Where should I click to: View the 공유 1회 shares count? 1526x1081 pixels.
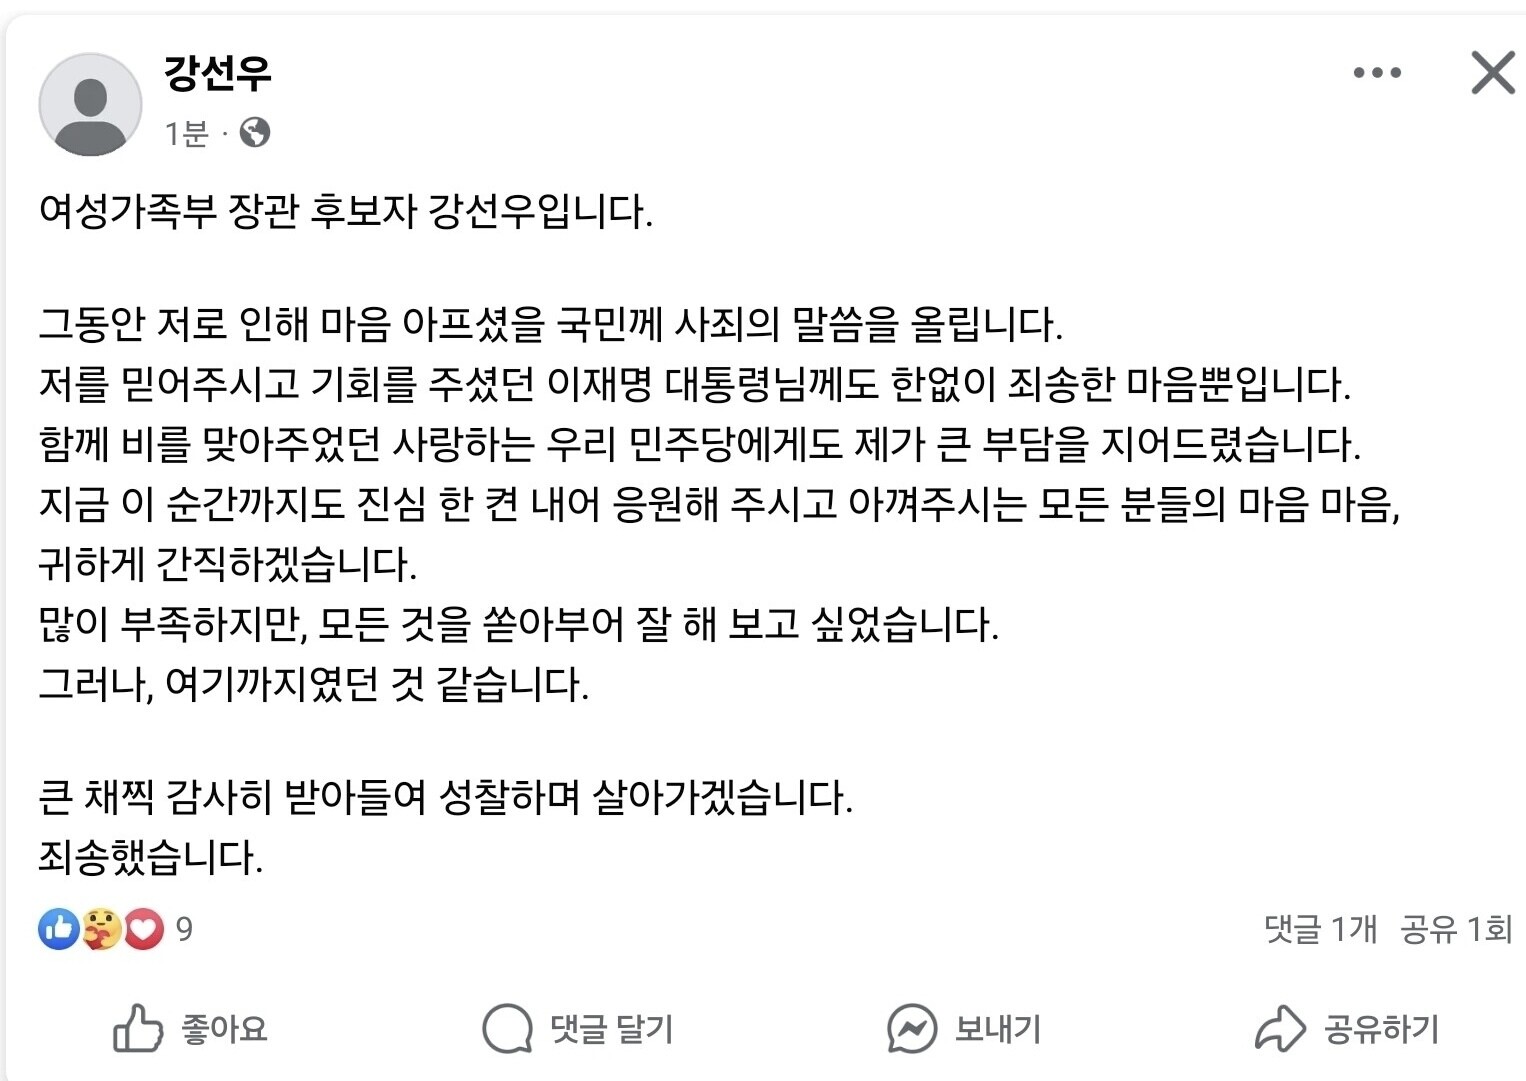(1455, 929)
